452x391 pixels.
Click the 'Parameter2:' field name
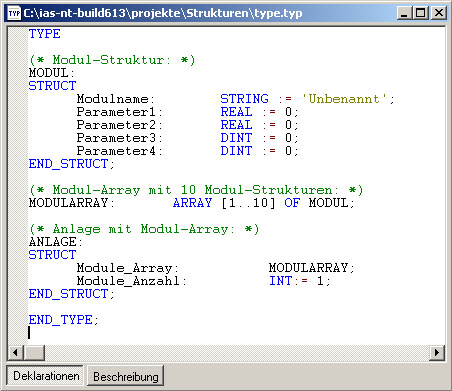[x=120, y=125]
